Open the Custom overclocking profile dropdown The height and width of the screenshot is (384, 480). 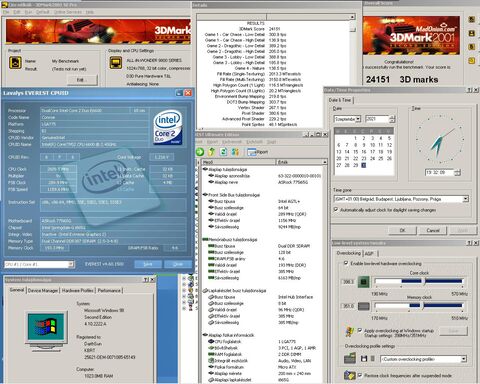click(x=463, y=359)
